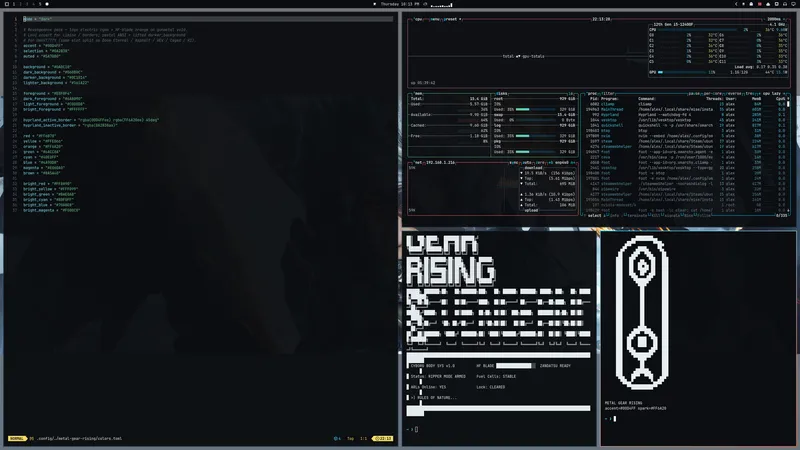Toggle reverse sorting in proc panel
Image resolution: width=800 pixels, height=450 pixels.
[734, 94]
